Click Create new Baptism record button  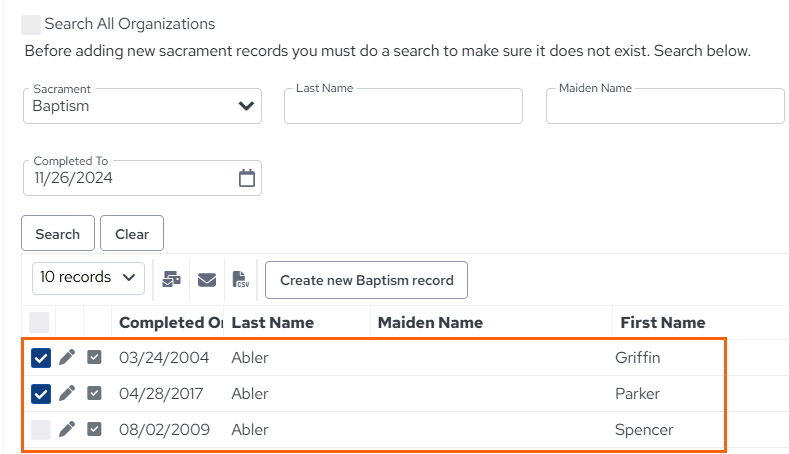(366, 280)
